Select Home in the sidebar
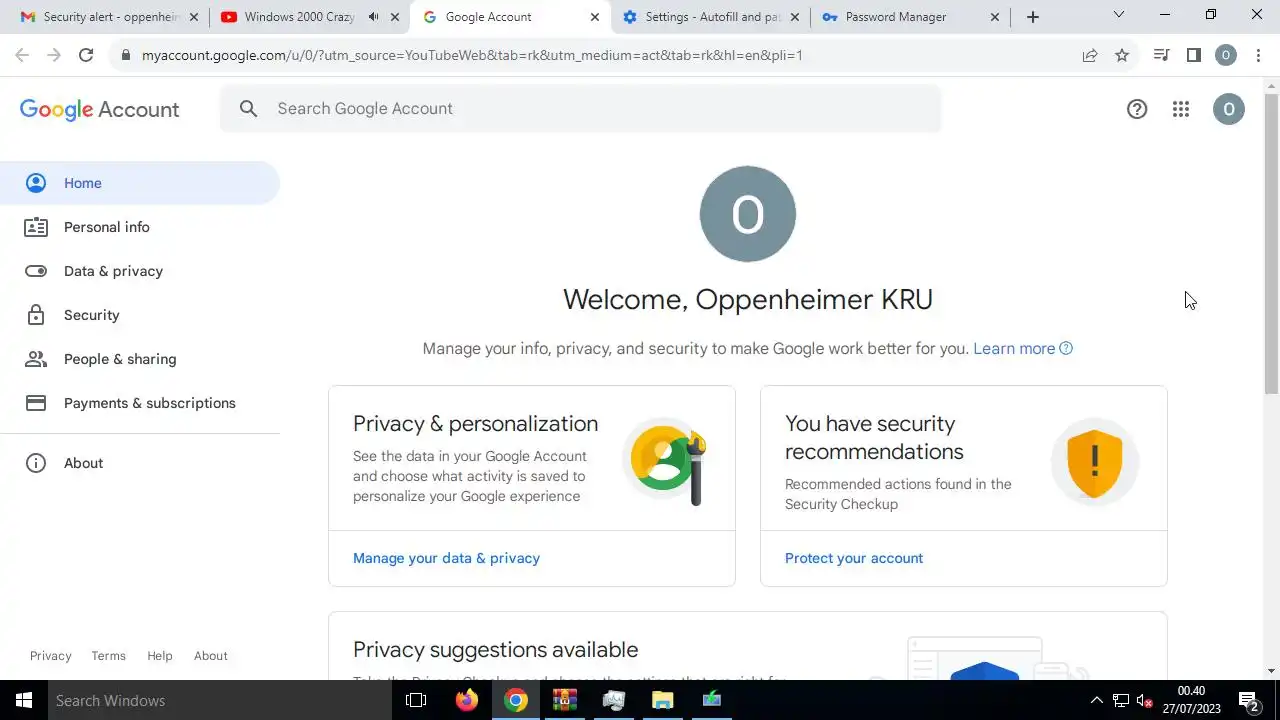Viewport: 1280px width, 720px height. 140,183
